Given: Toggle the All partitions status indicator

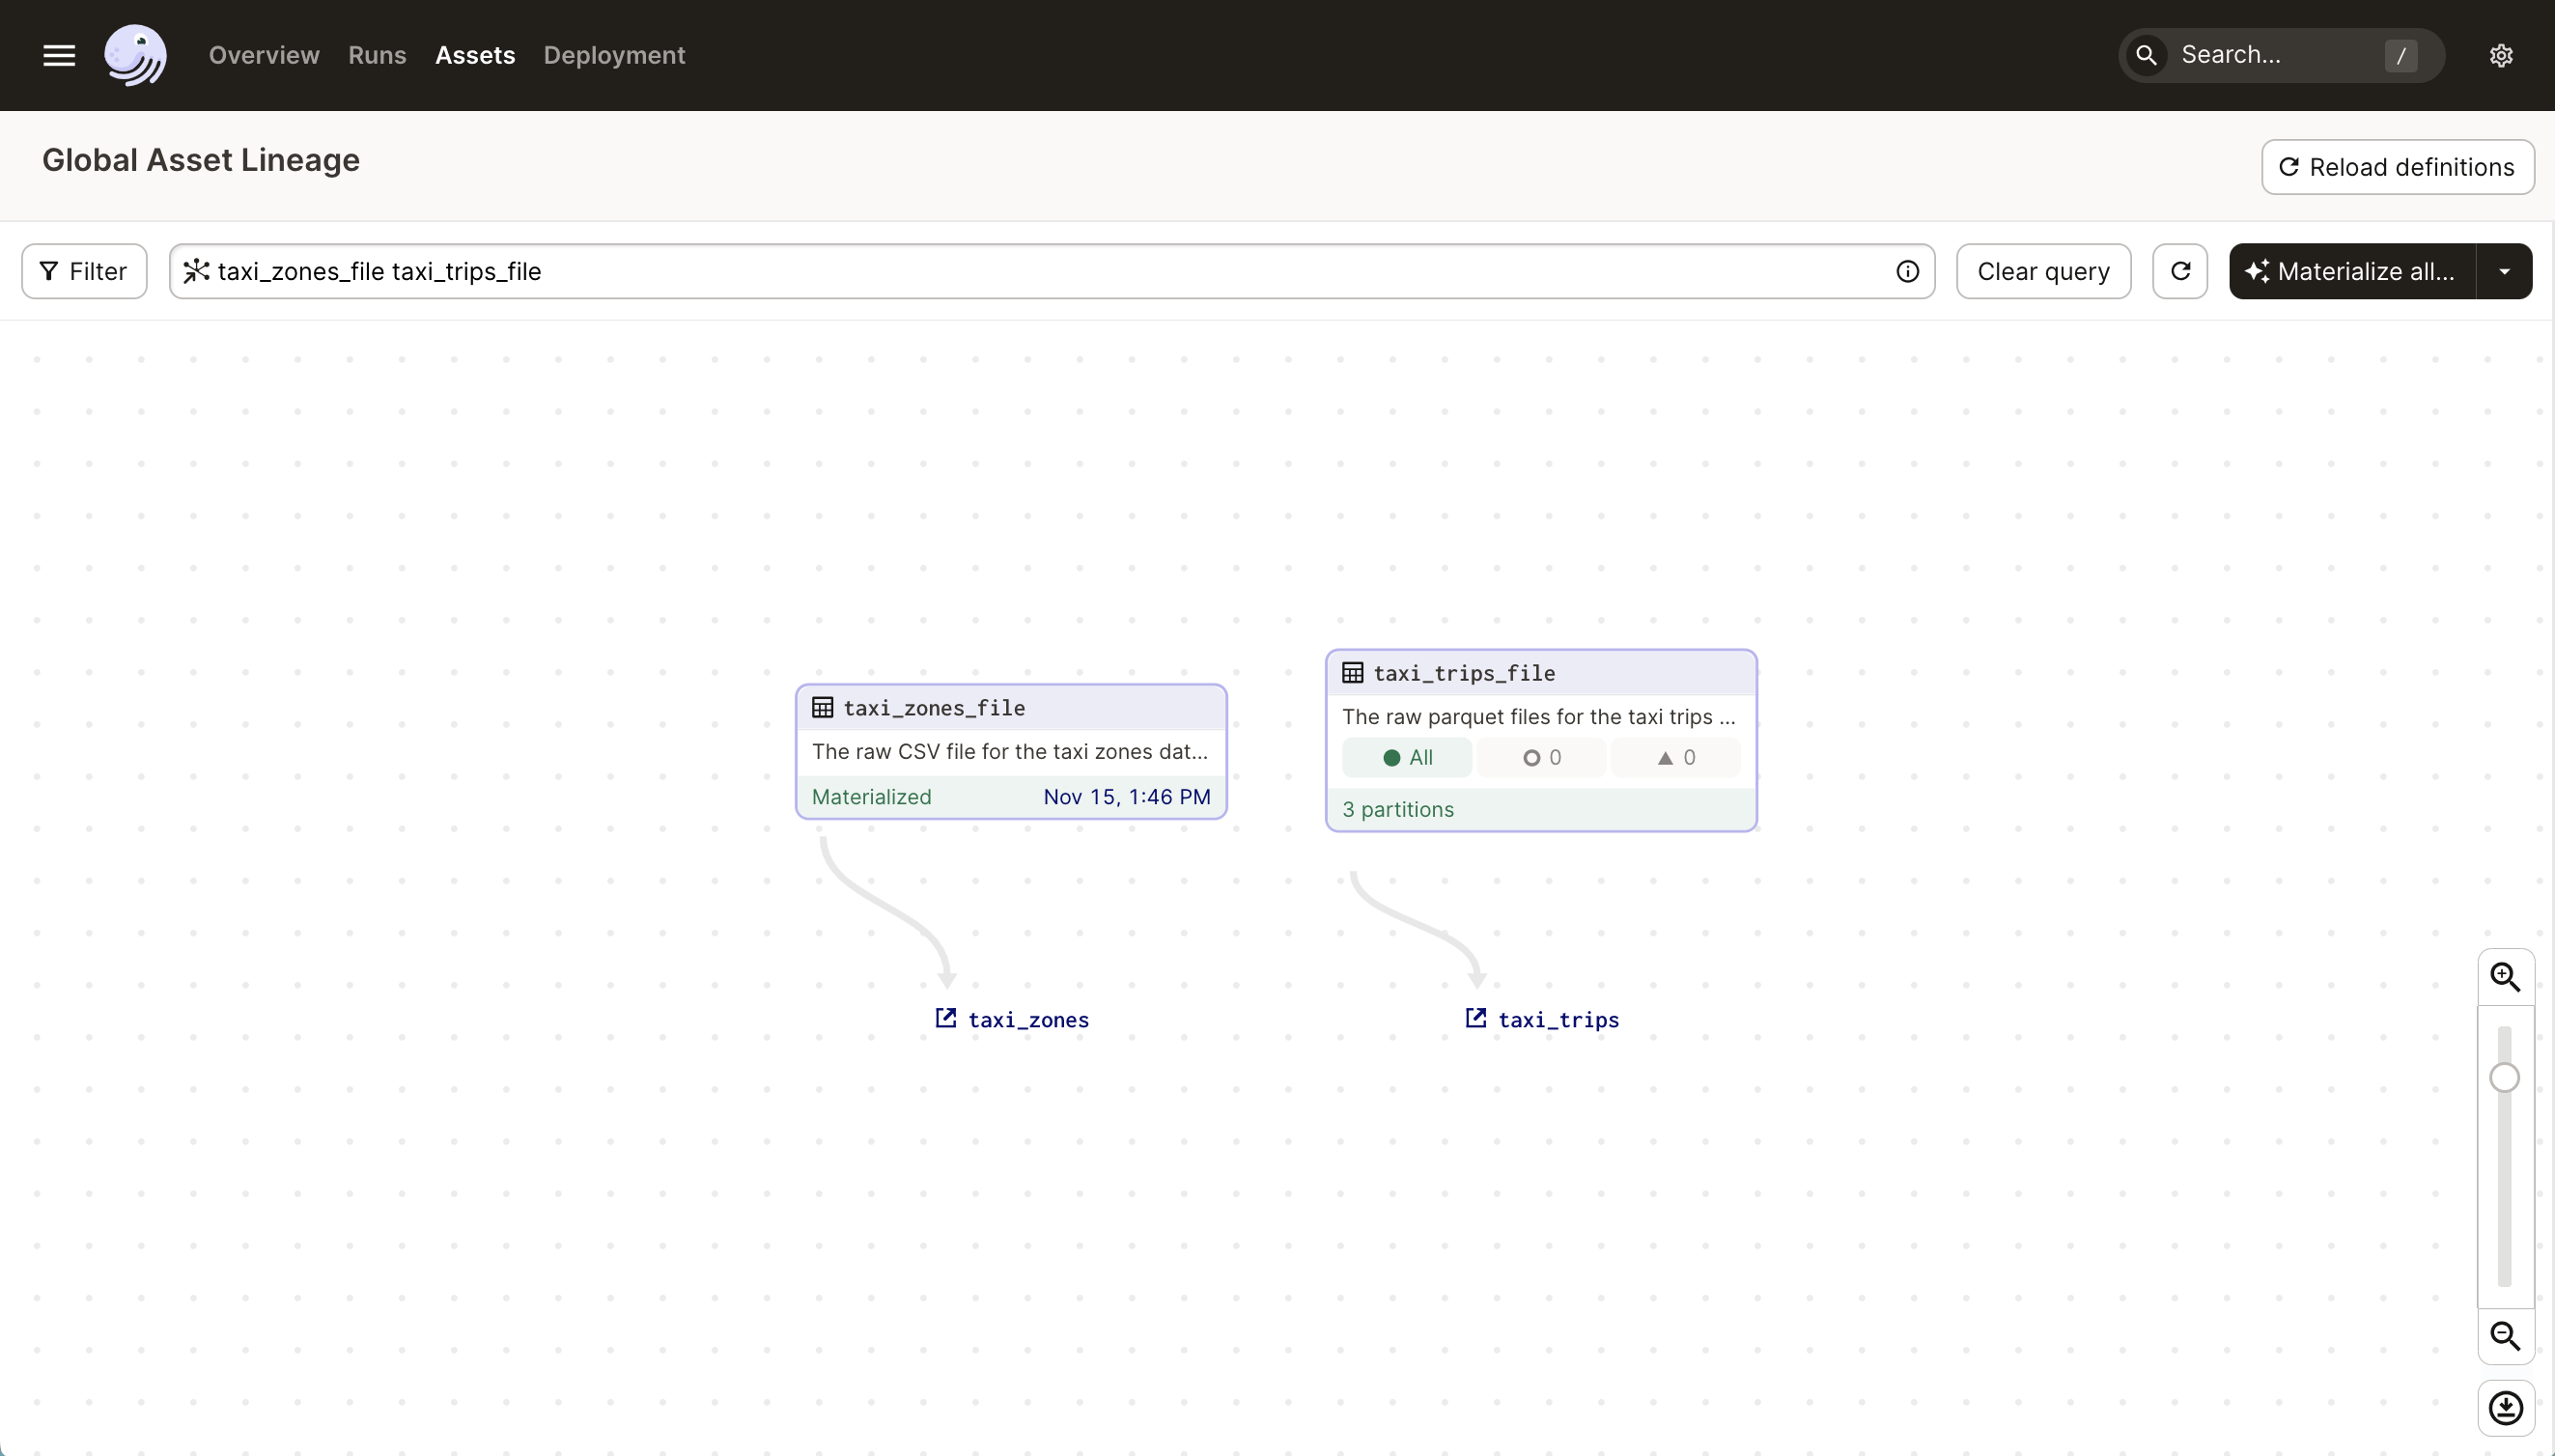Looking at the screenshot, I should click(x=1407, y=758).
